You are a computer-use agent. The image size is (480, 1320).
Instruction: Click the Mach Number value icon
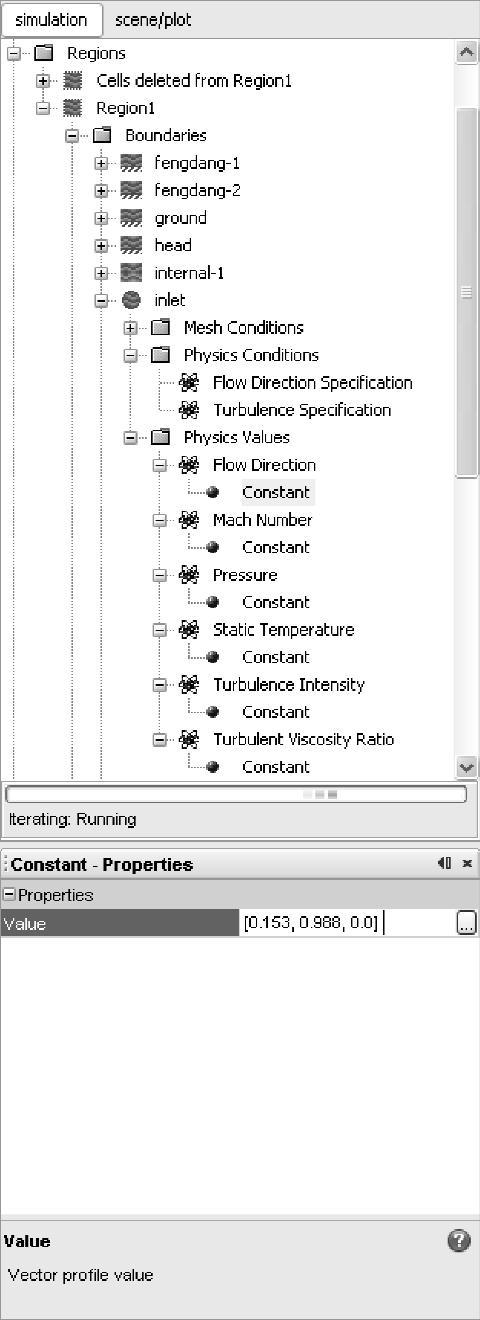pyautogui.click(x=189, y=520)
